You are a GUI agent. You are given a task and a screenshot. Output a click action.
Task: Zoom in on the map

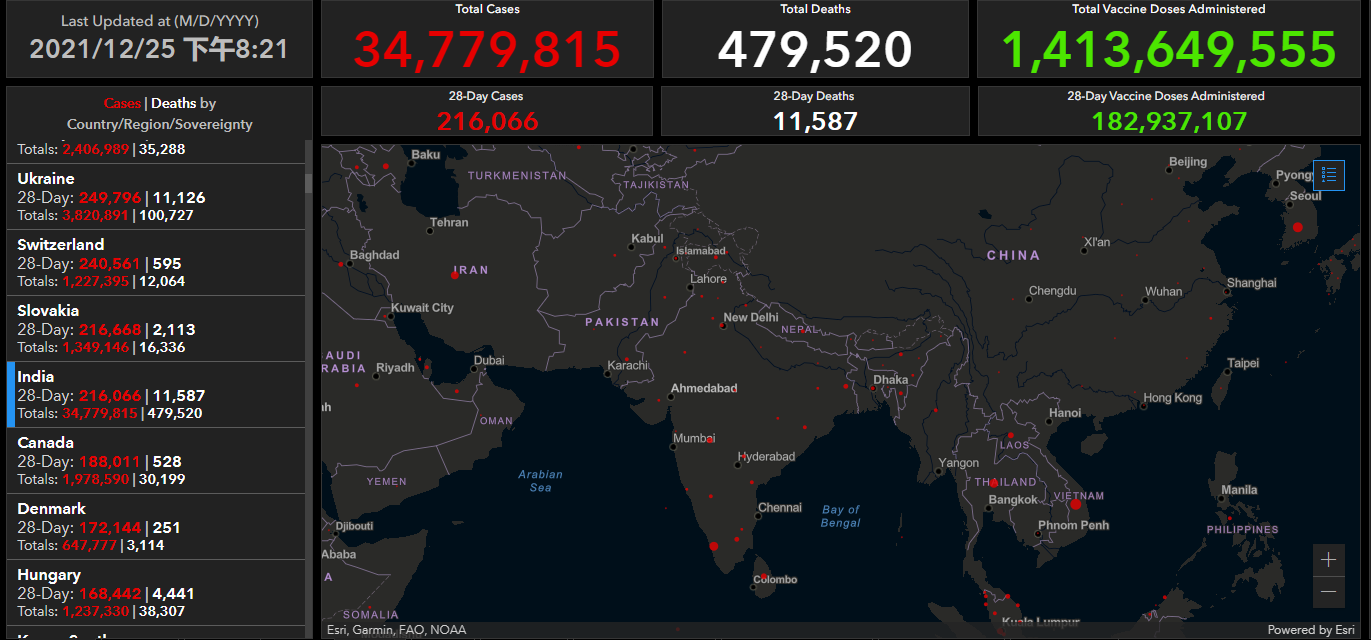(x=1329, y=560)
